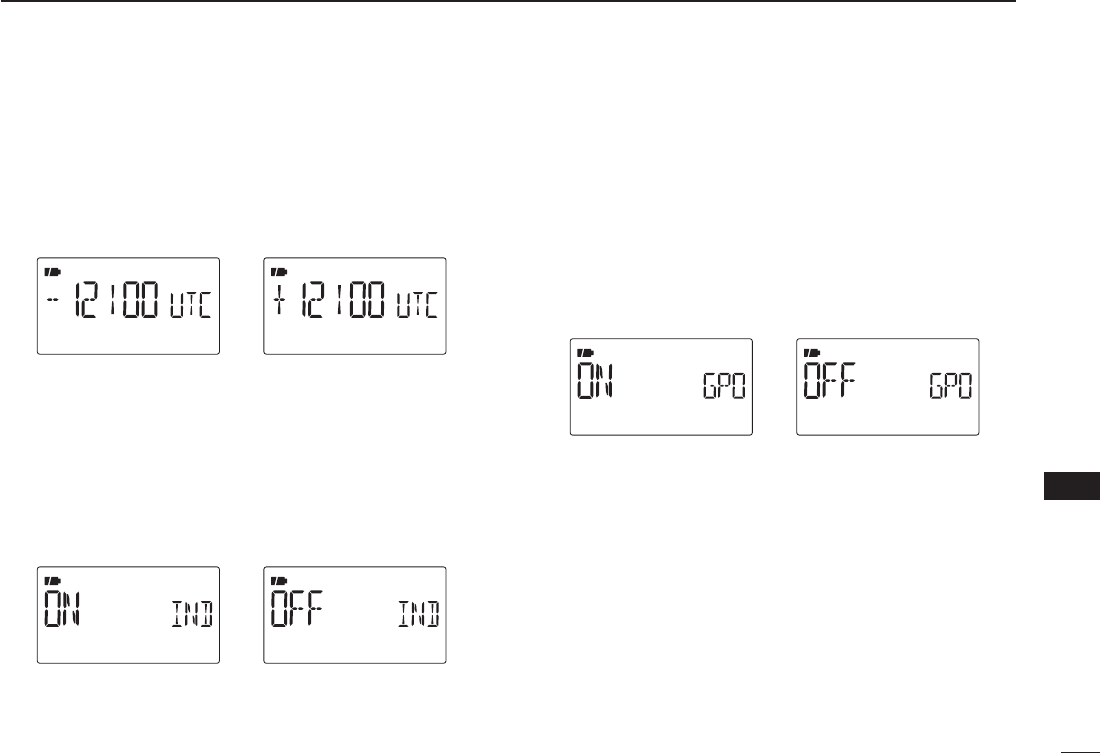
Task: Click the UTC label in the plus offset display
Action: click(417, 305)
